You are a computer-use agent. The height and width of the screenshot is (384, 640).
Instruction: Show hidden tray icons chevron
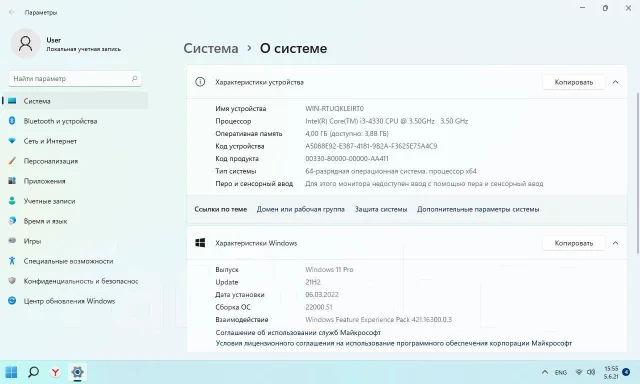(545, 372)
